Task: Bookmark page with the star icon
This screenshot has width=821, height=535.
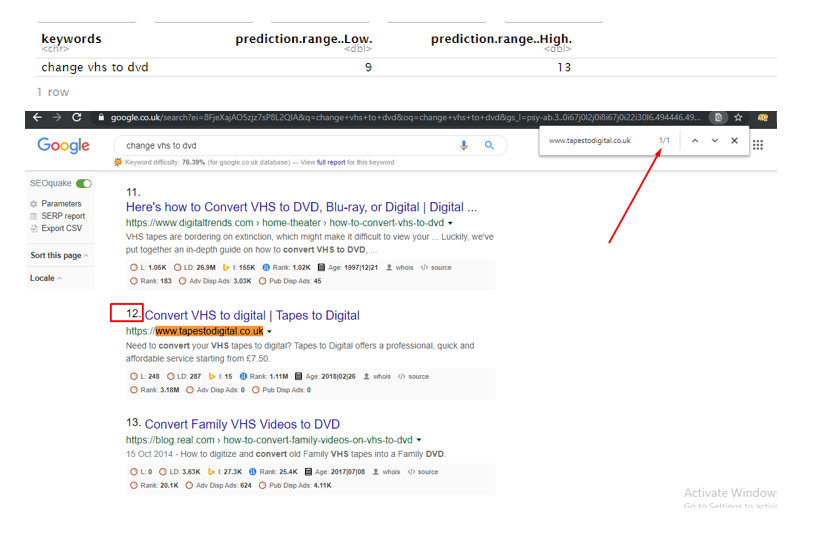Action: pos(738,117)
